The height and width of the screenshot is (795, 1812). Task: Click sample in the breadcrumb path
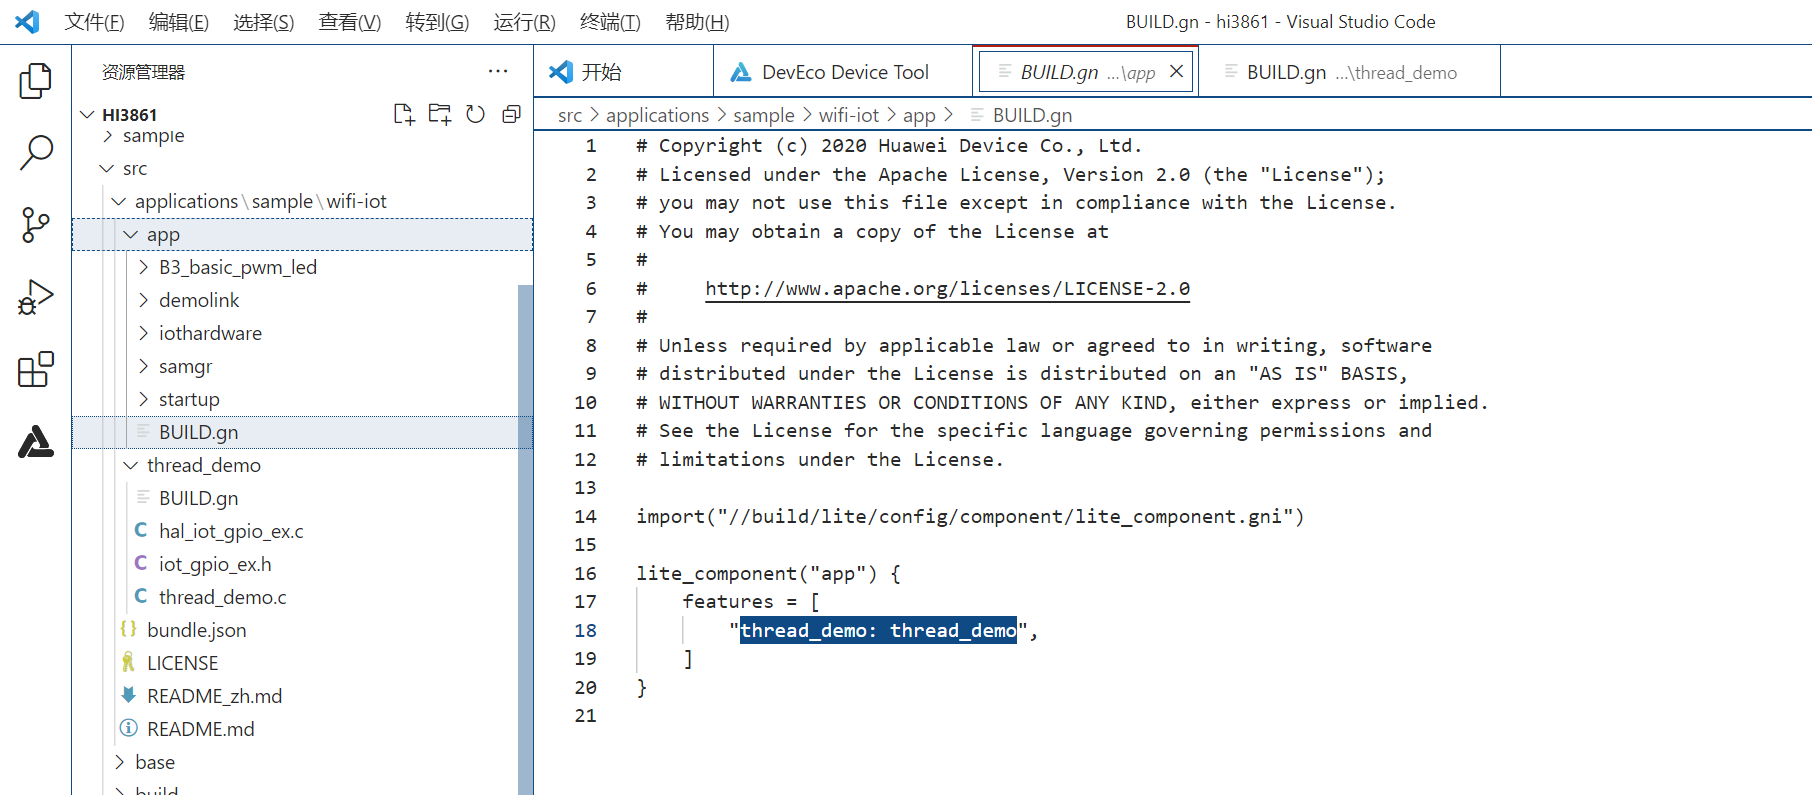tap(764, 115)
